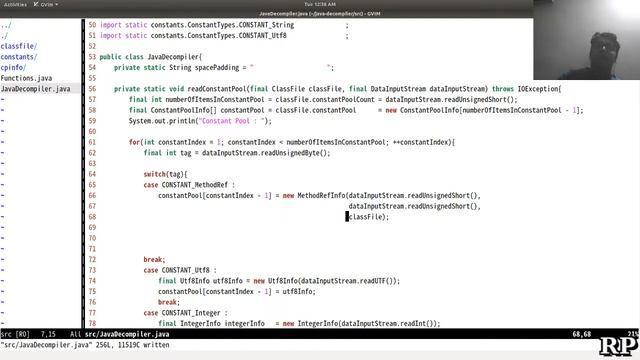Click the CONSTANT_String import on line 50
Viewport: 640px width, 360px height.
pos(266,25)
